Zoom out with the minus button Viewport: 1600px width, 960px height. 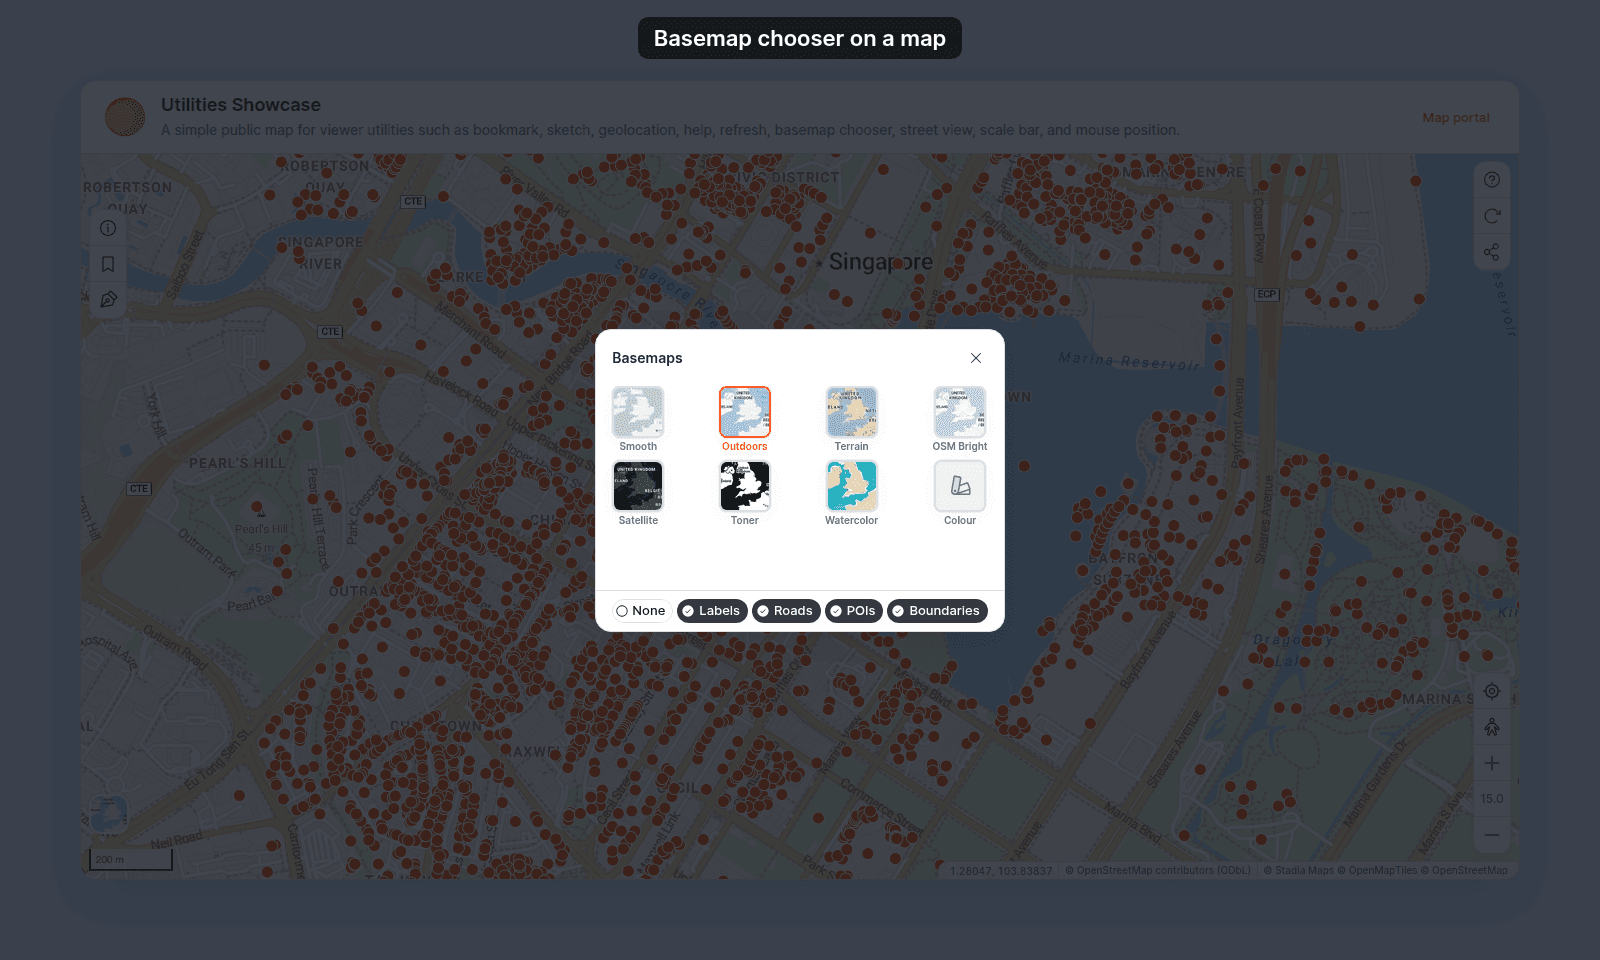1492,835
